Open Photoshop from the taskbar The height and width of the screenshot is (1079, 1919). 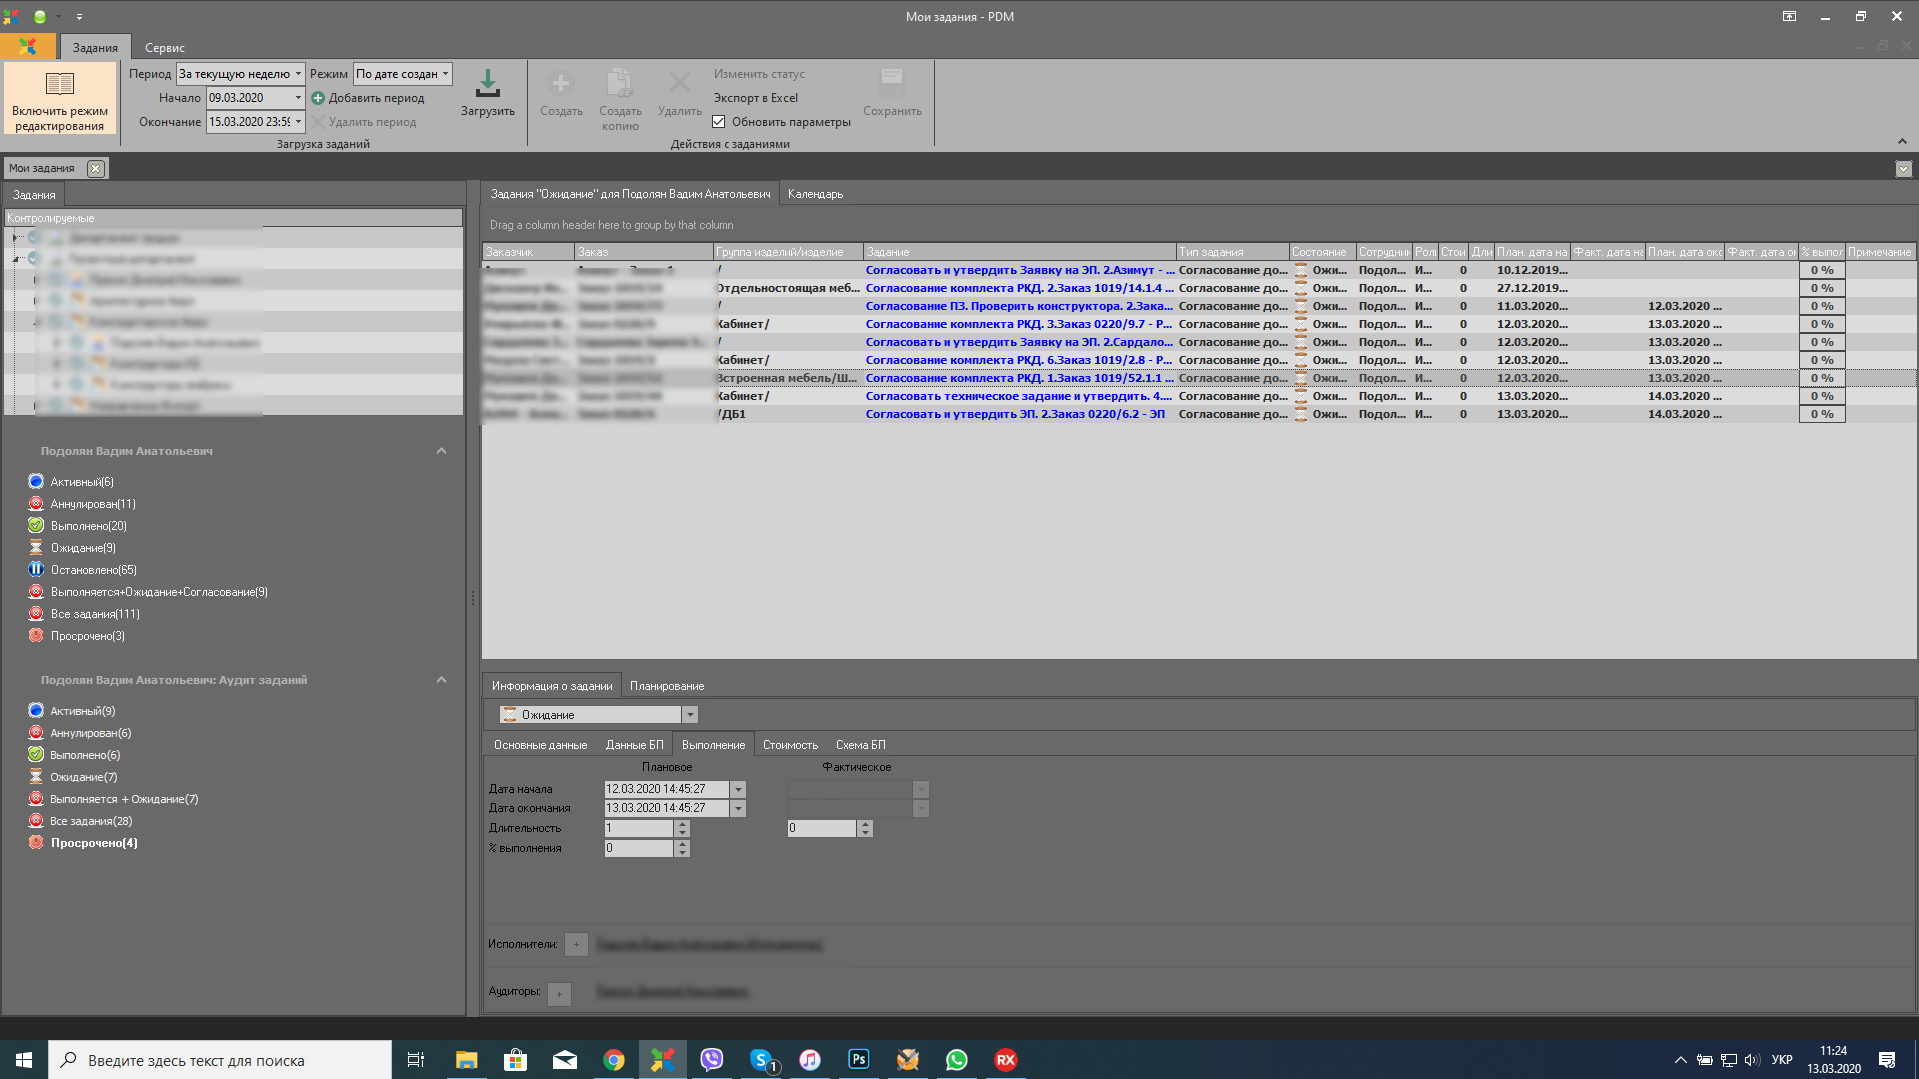tap(859, 1060)
